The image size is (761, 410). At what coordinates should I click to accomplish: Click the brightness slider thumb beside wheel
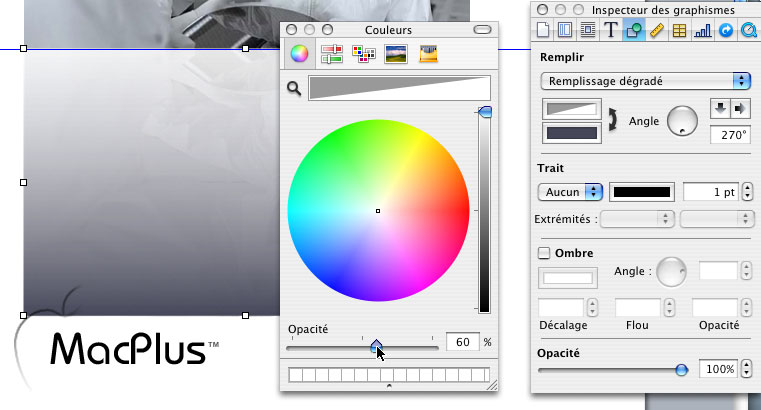tap(484, 112)
